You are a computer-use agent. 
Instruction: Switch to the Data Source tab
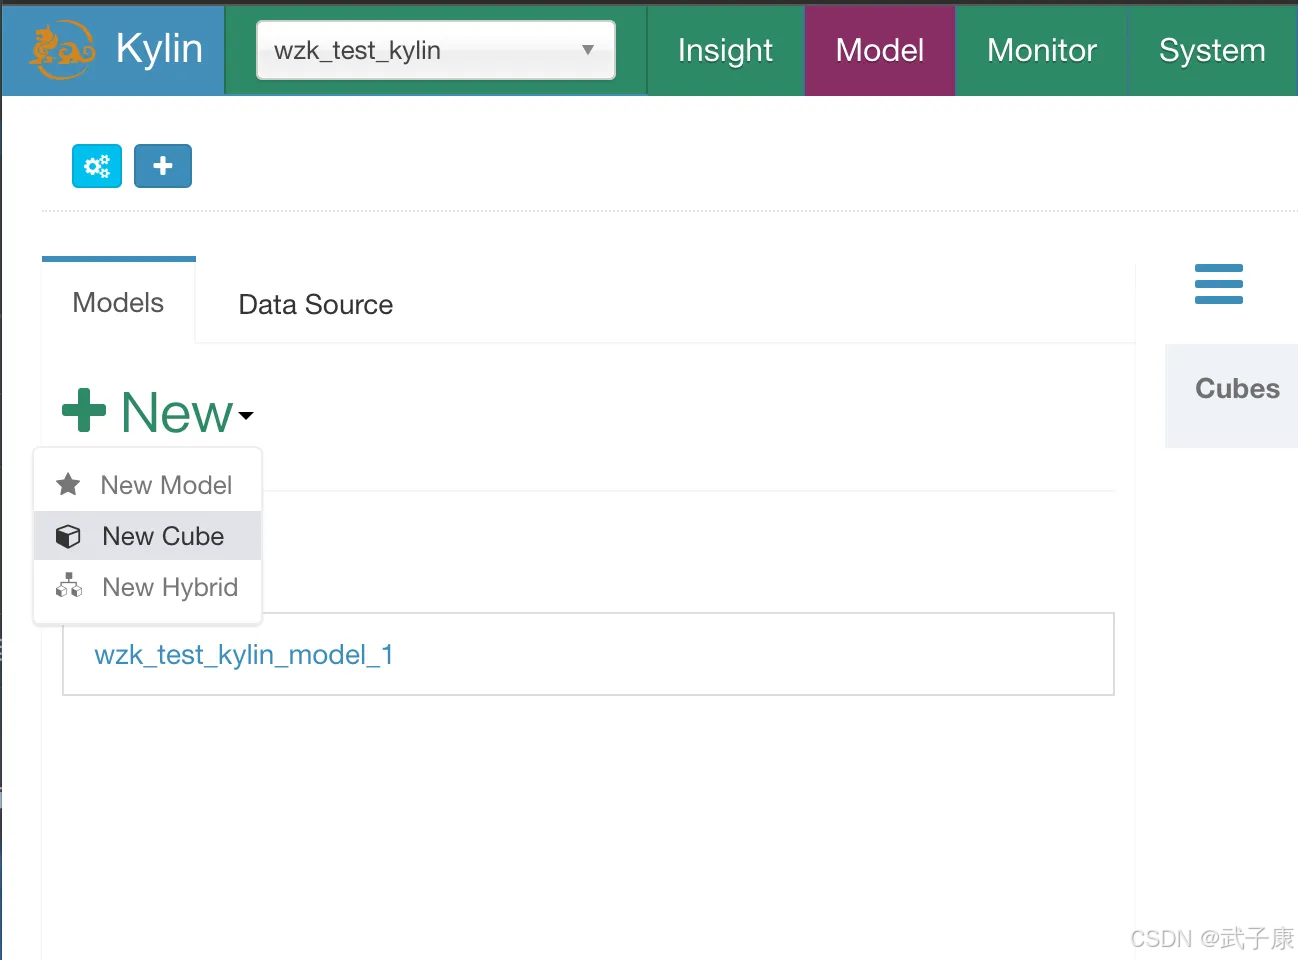[315, 305]
